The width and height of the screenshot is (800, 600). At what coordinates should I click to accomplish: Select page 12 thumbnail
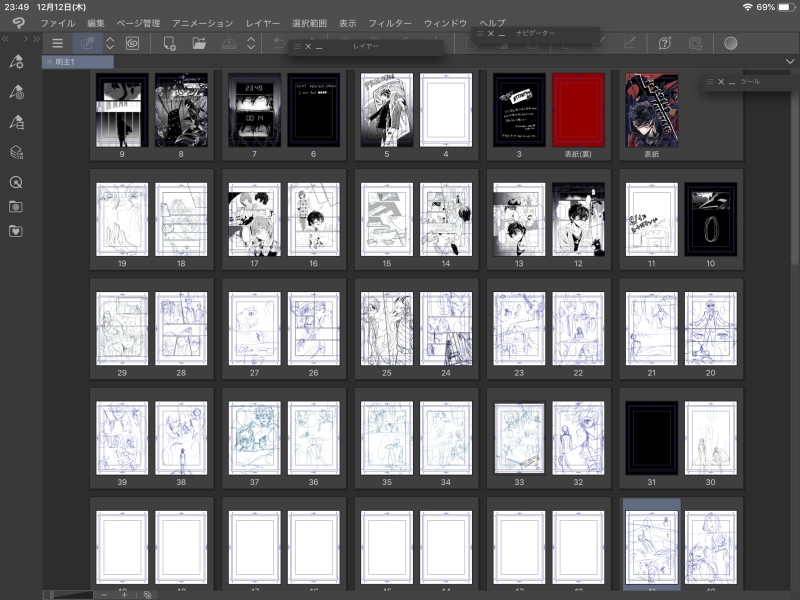[x=578, y=219]
